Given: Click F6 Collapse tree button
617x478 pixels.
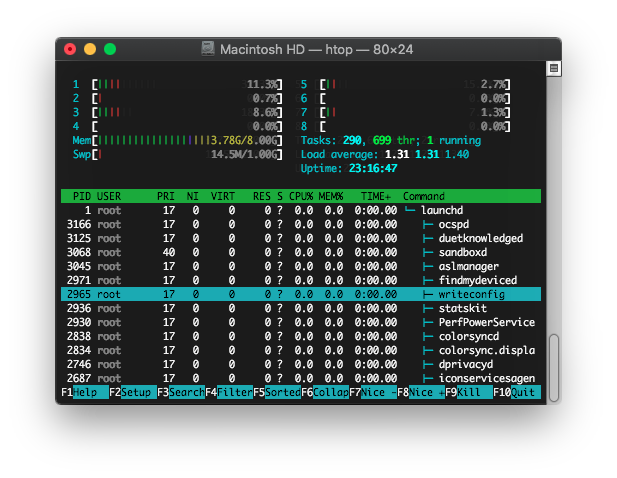Looking at the screenshot, I should pyautogui.click(x=325, y=392).
